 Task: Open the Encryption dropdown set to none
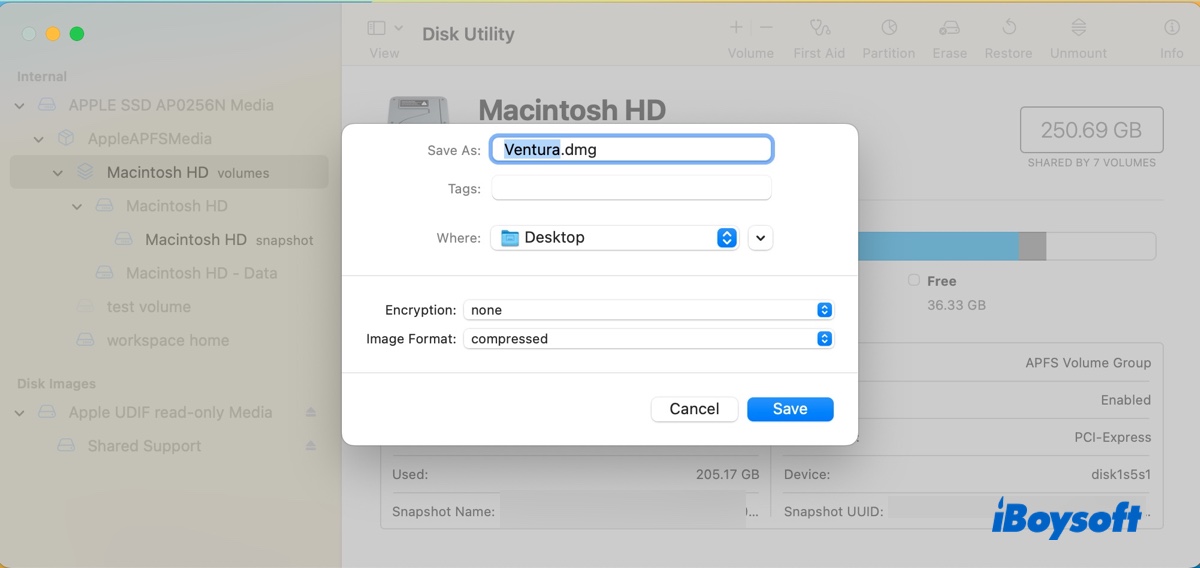click(648, 310)
